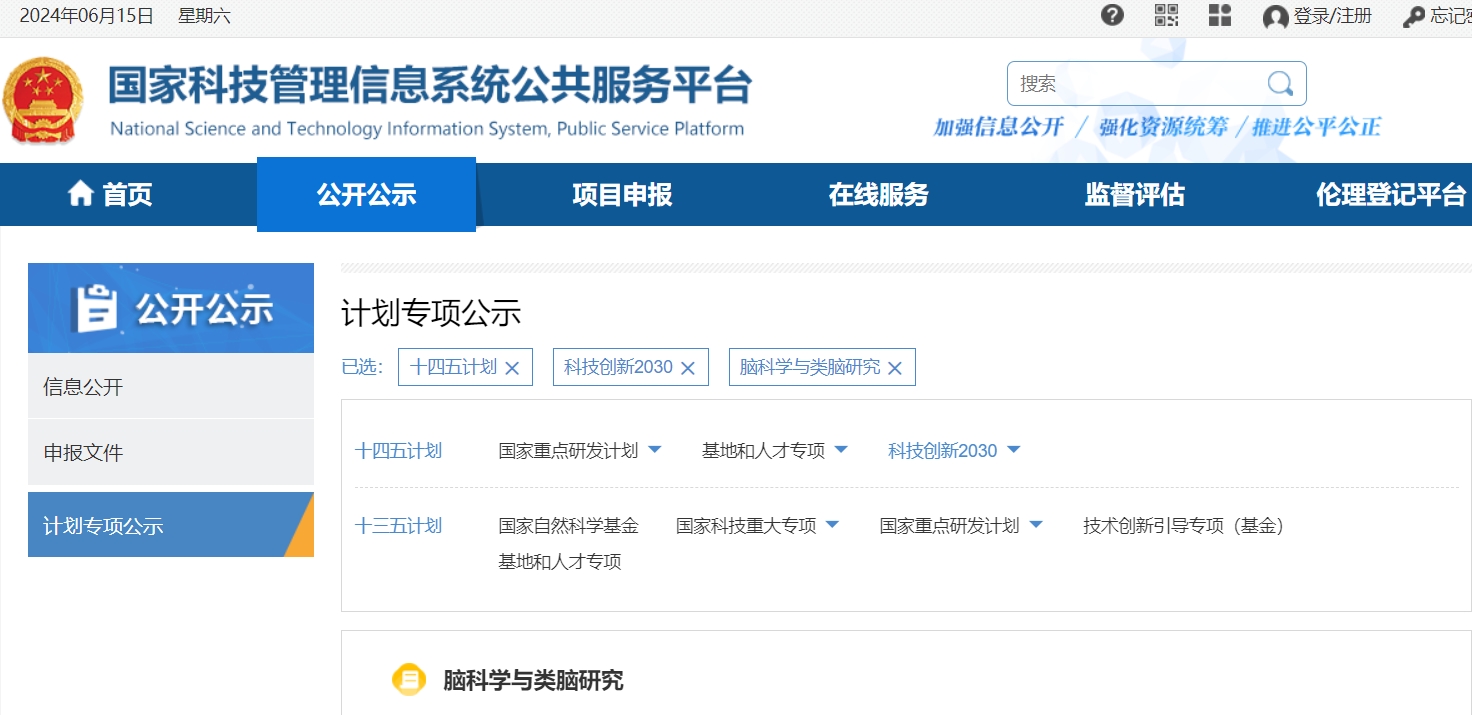Open the QR code icon
Viewport: 1472px width, 715px height.
click(x=1166, y=15)
